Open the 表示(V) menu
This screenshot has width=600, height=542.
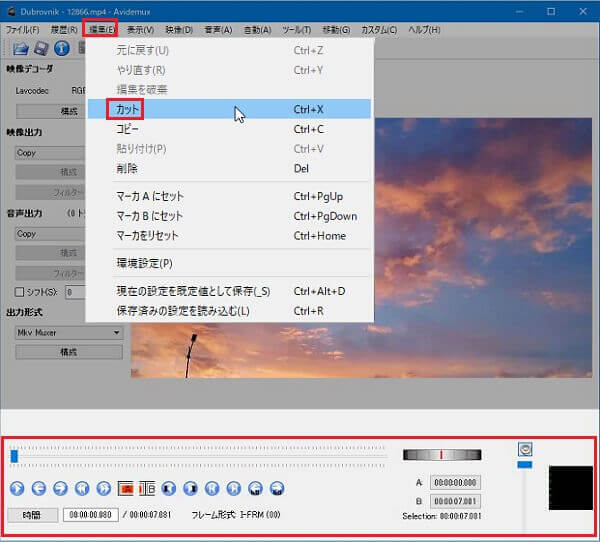click(x=140, y=30)
